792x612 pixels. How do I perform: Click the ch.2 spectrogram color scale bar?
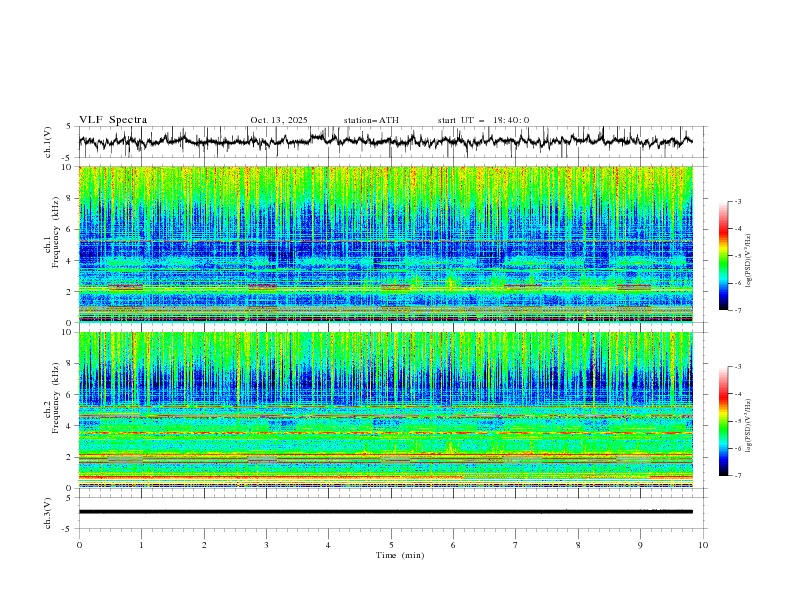coord(723,421)
